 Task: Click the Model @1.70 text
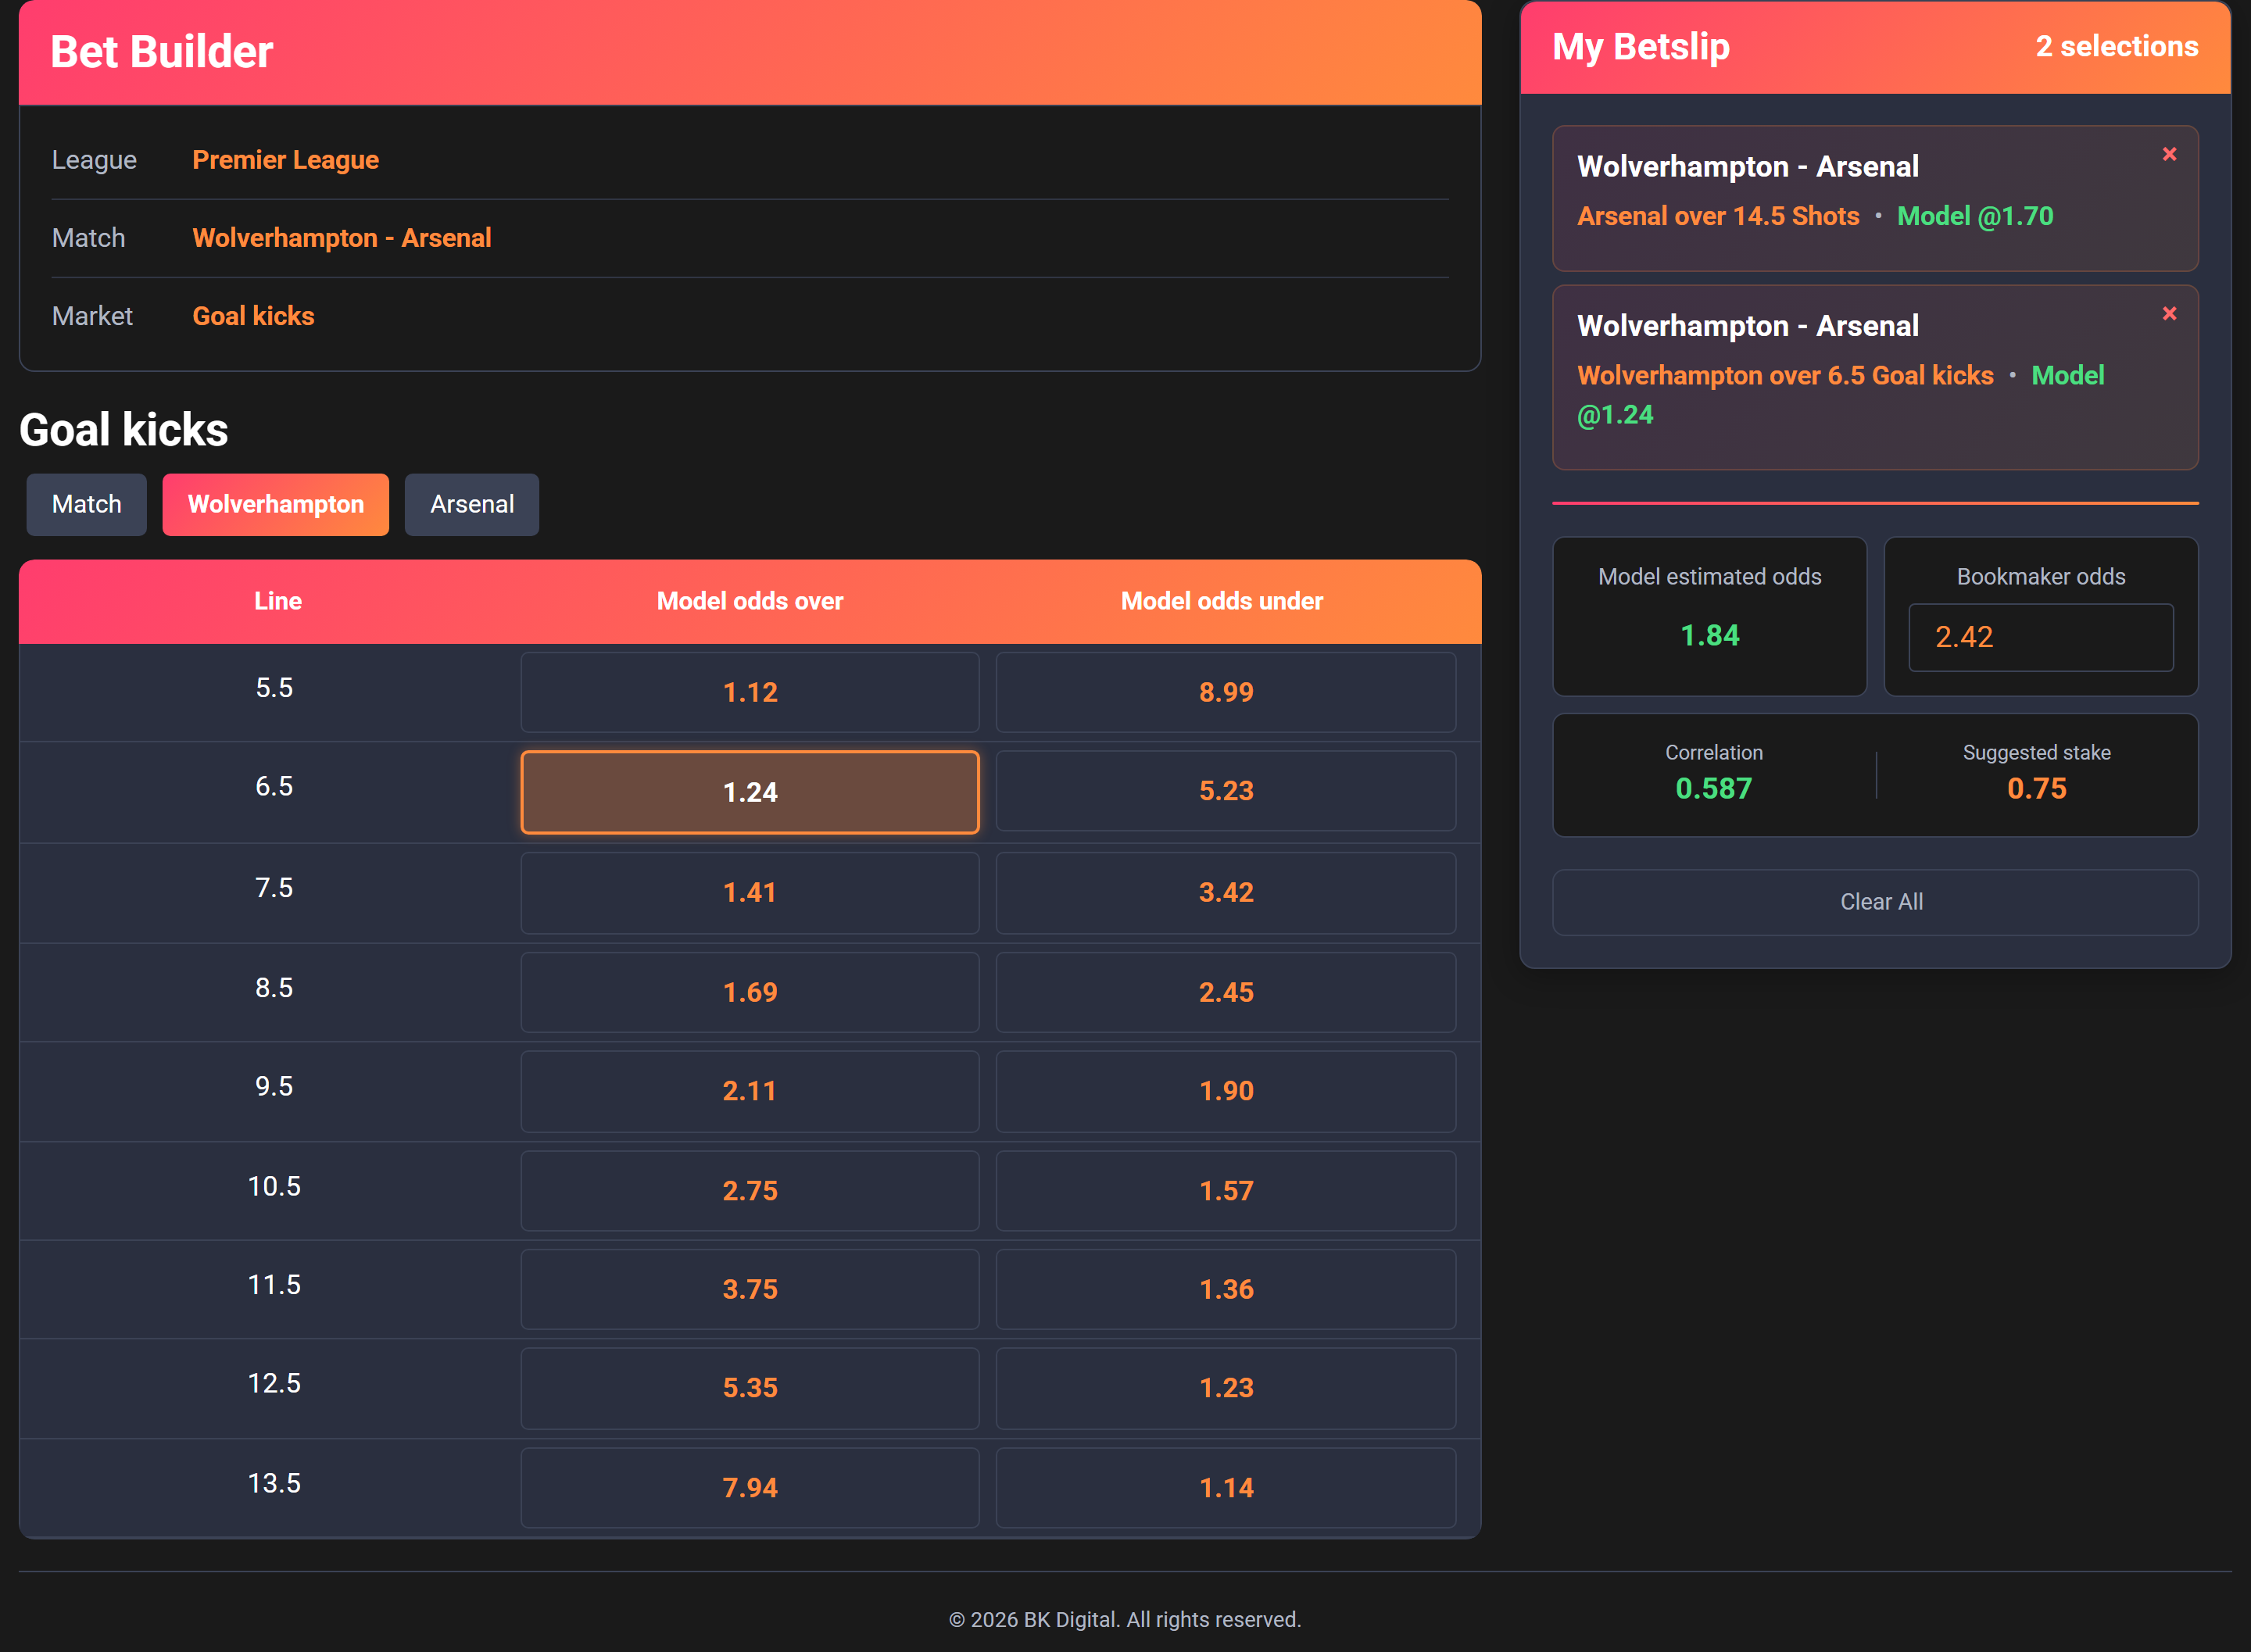click(x=1975, y=216)
